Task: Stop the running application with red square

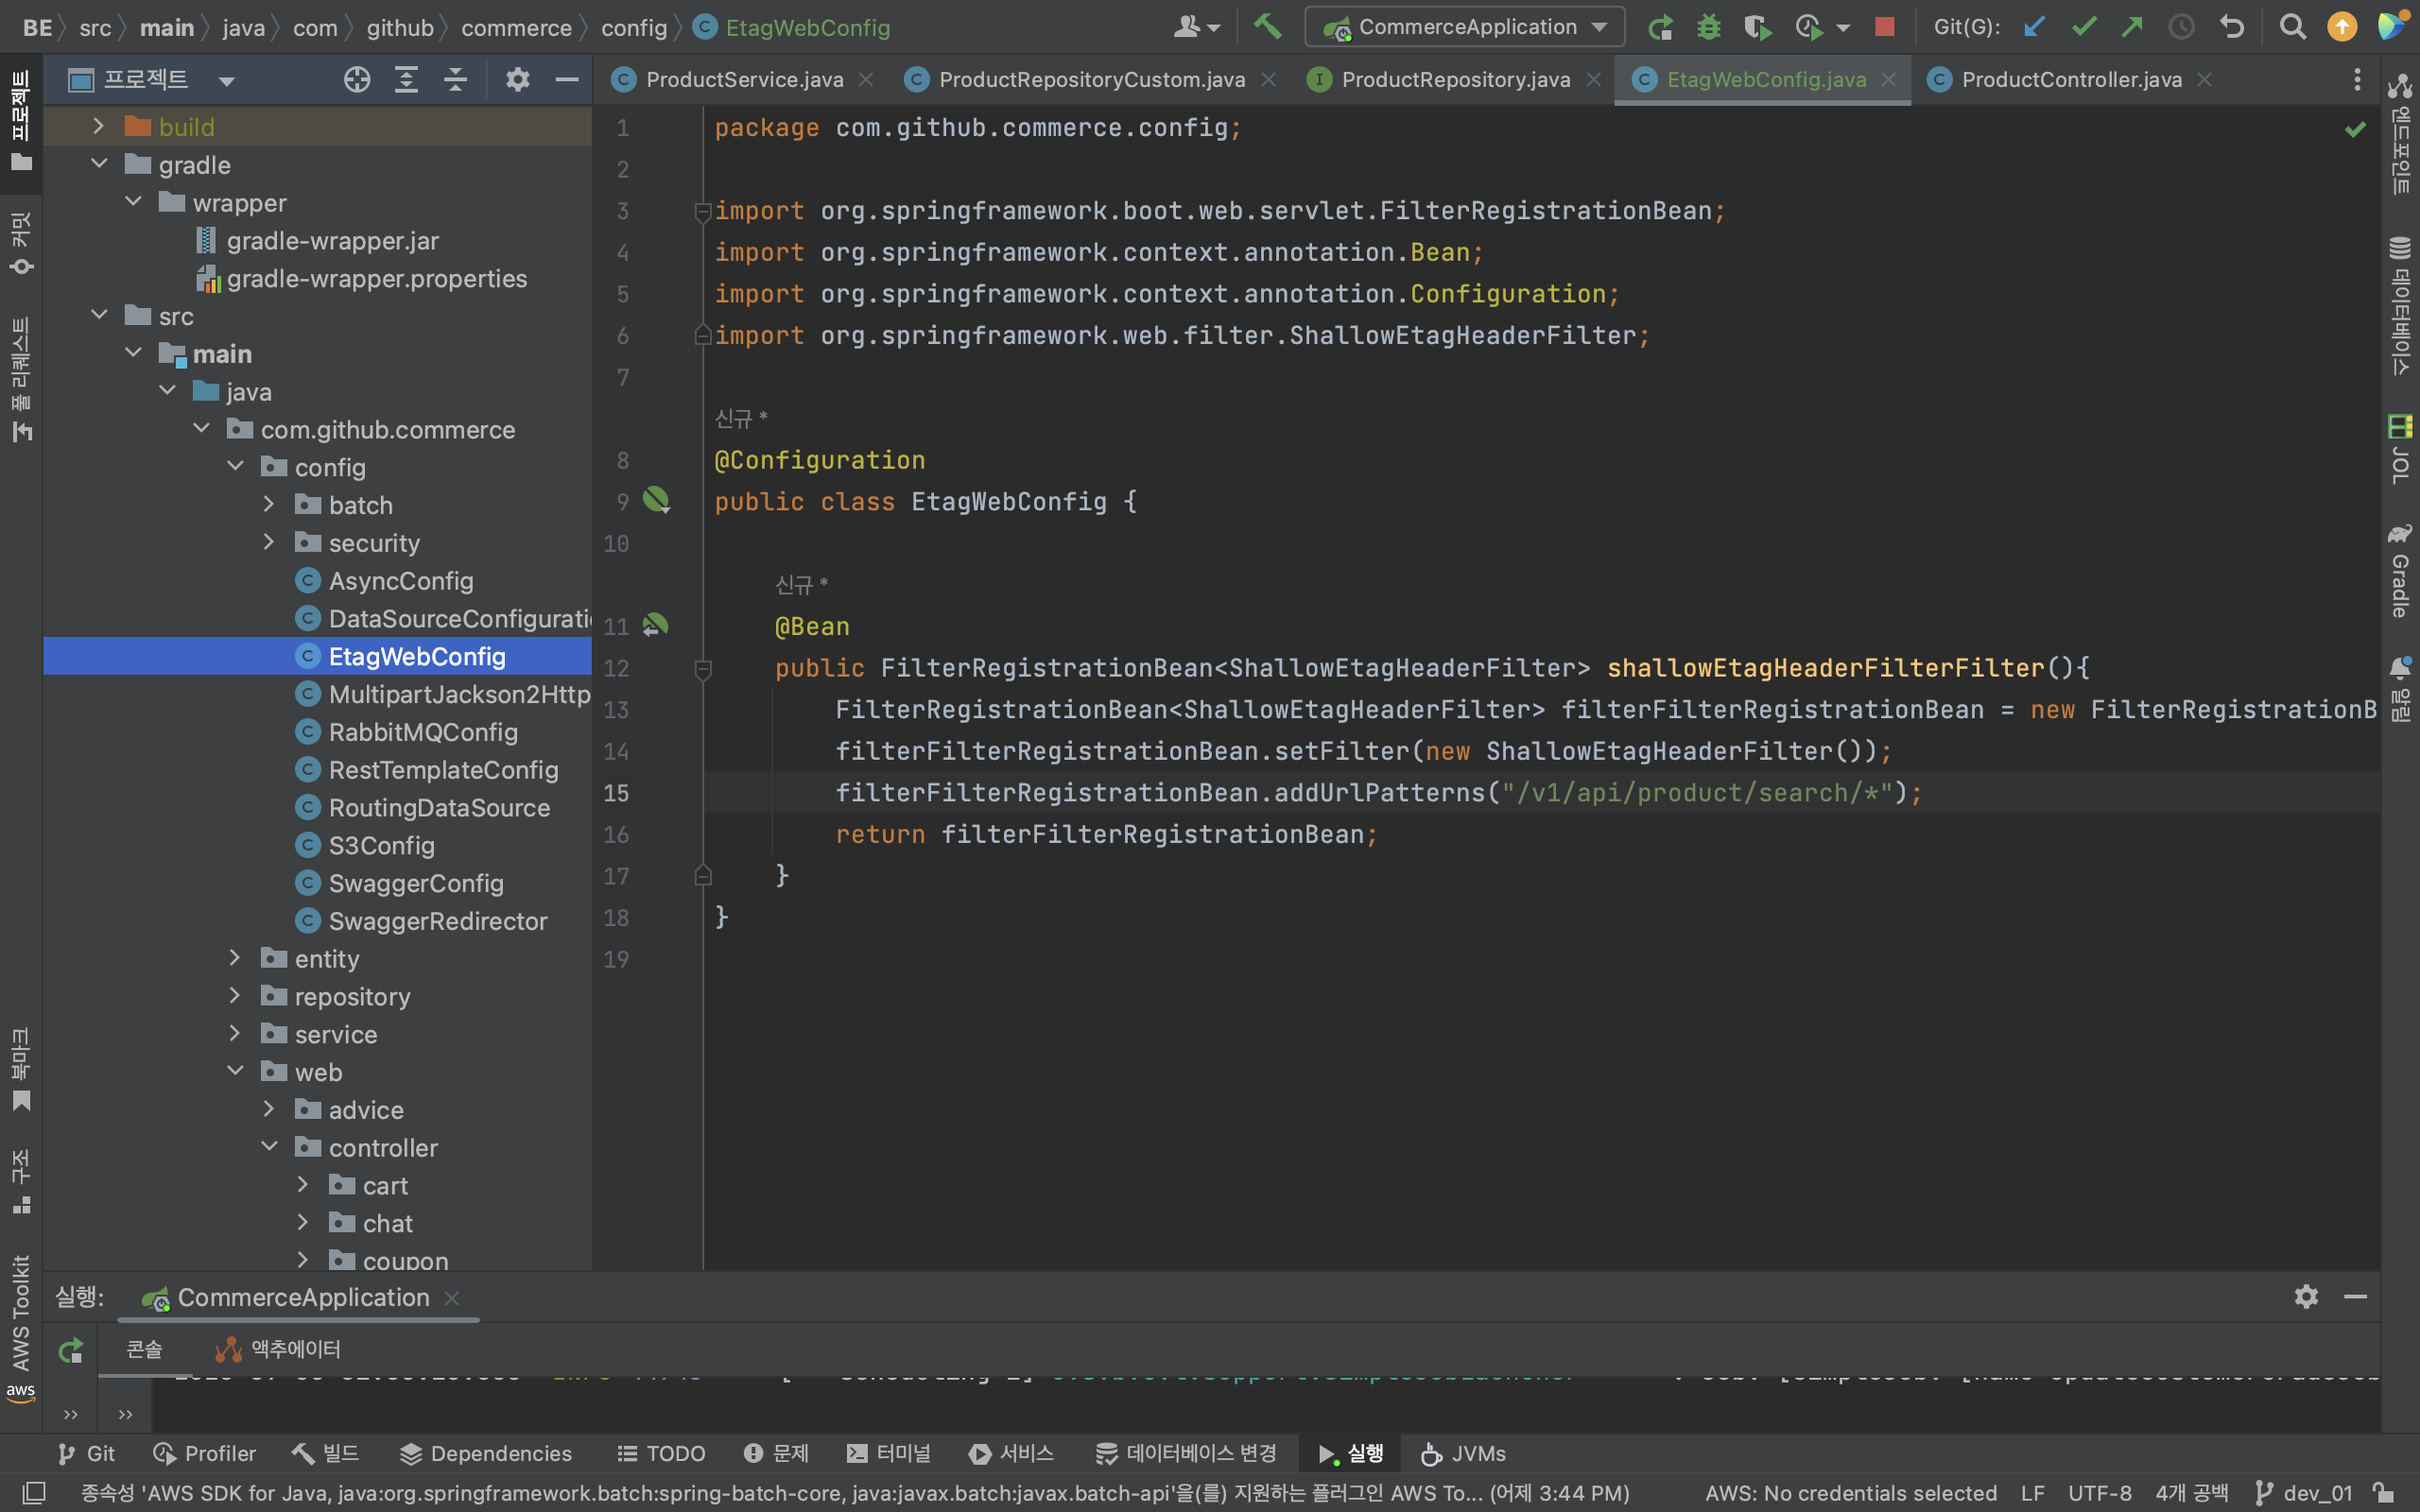Action: coord(1884,27)
